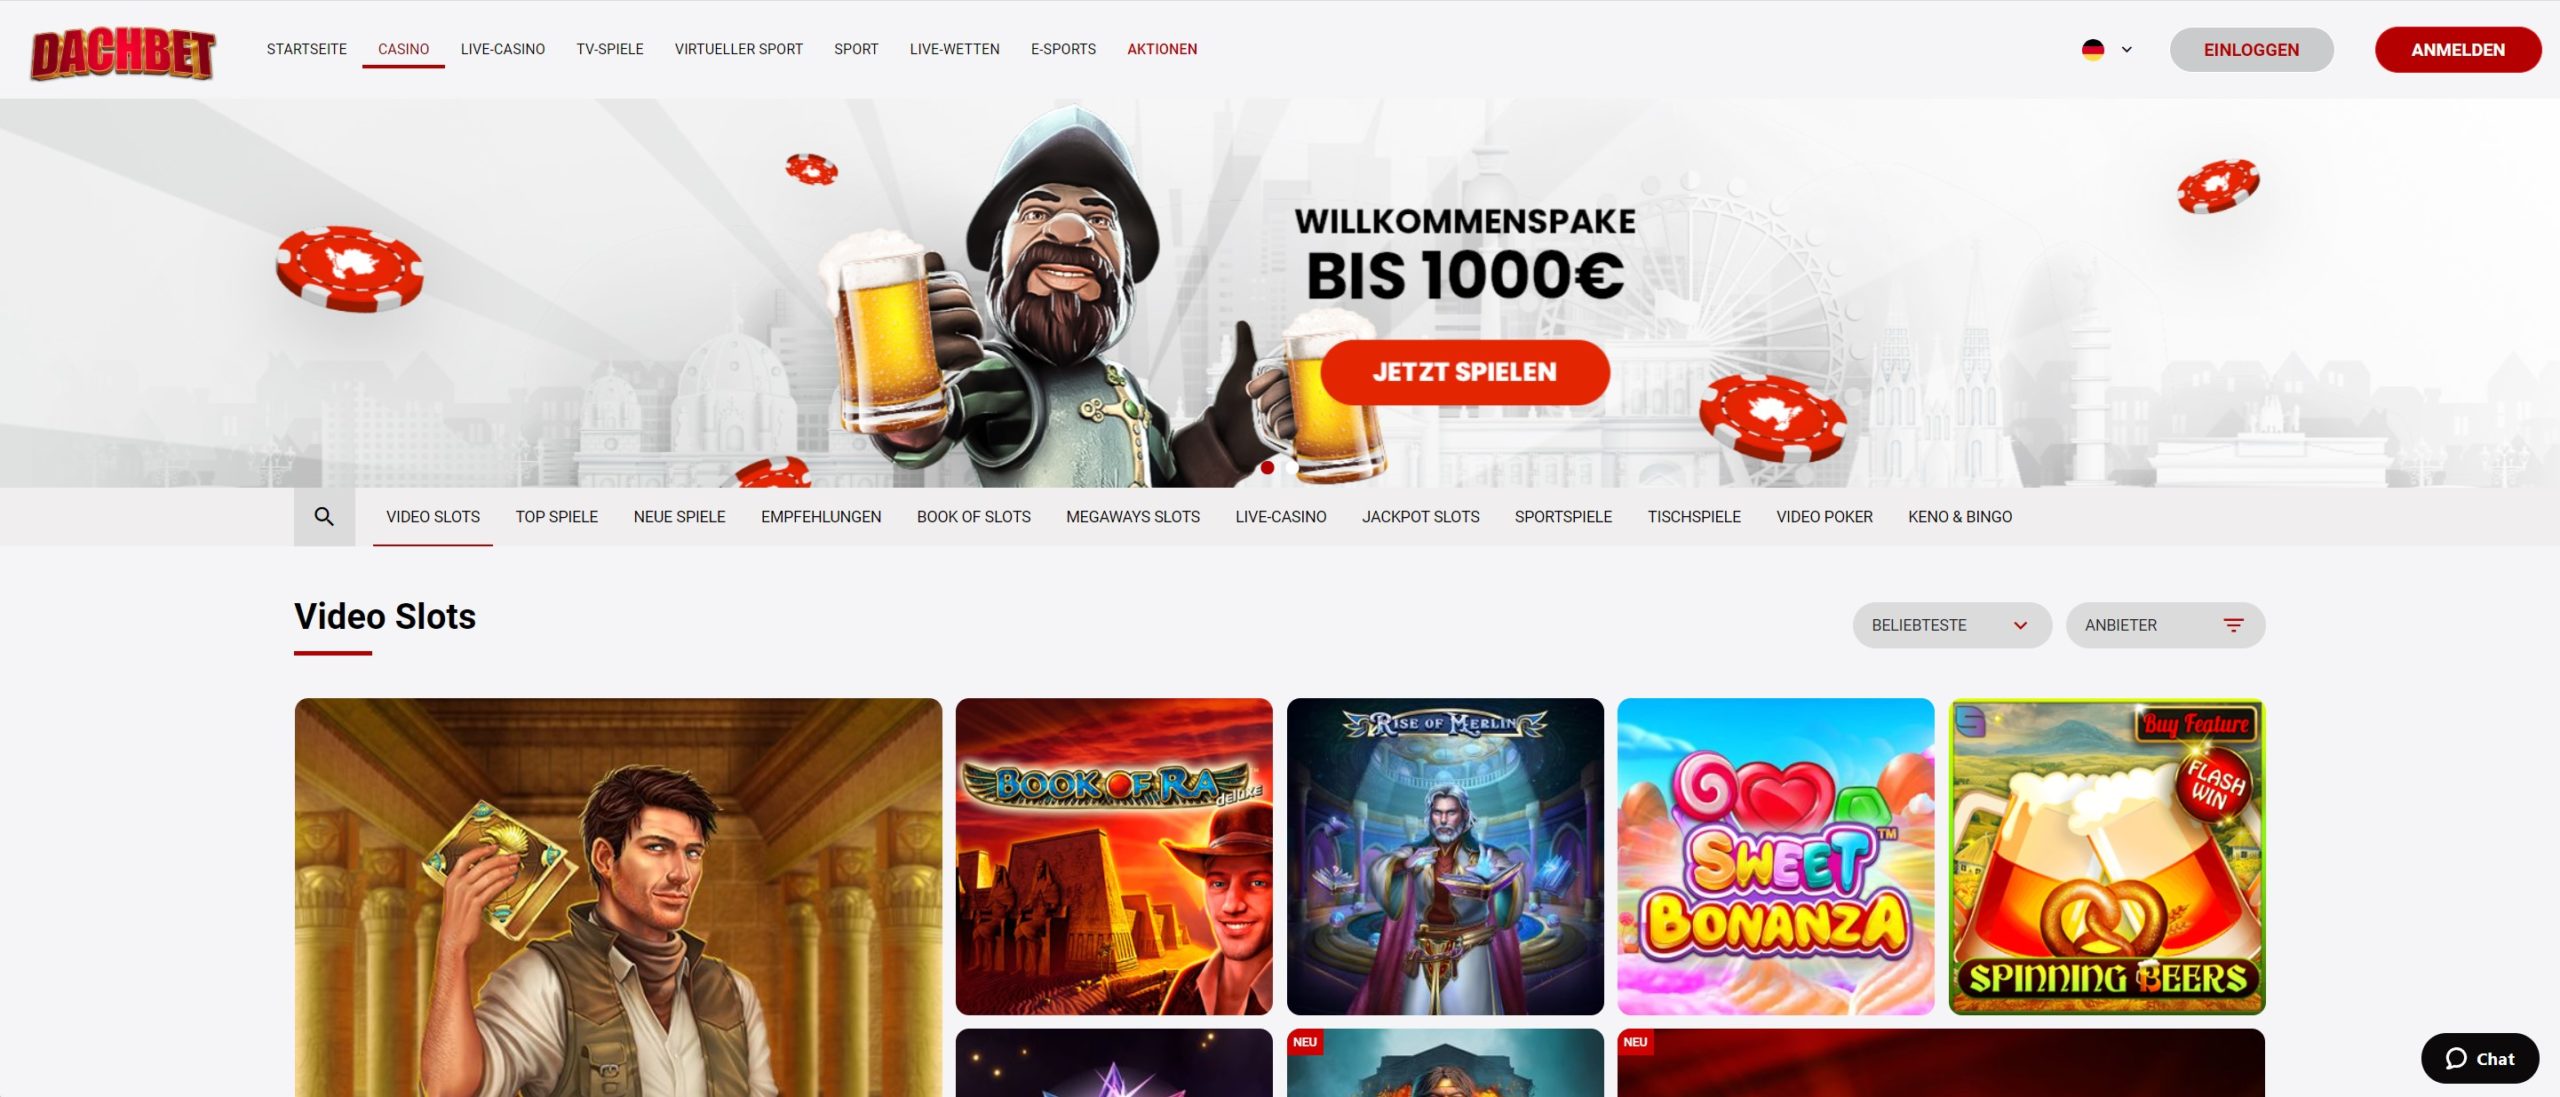Image resolution: width=2560 pixels, height=1097 pixels.
Task: Select the first red carousel dot
Action: tap(1267, 467)
